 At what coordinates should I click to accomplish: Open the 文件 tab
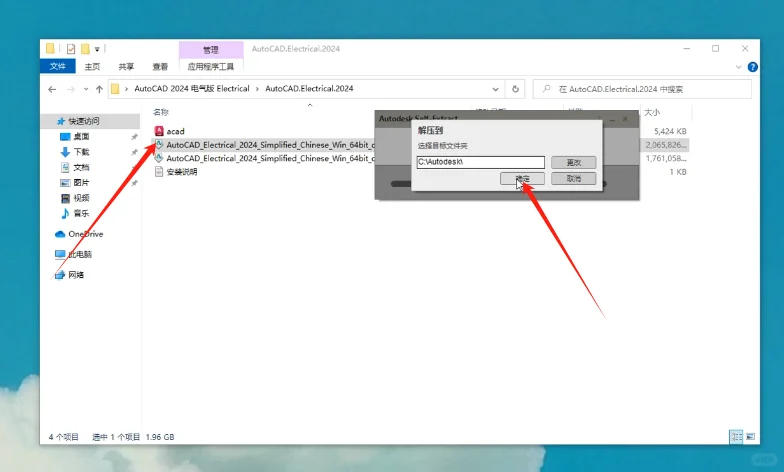(58, 66)
